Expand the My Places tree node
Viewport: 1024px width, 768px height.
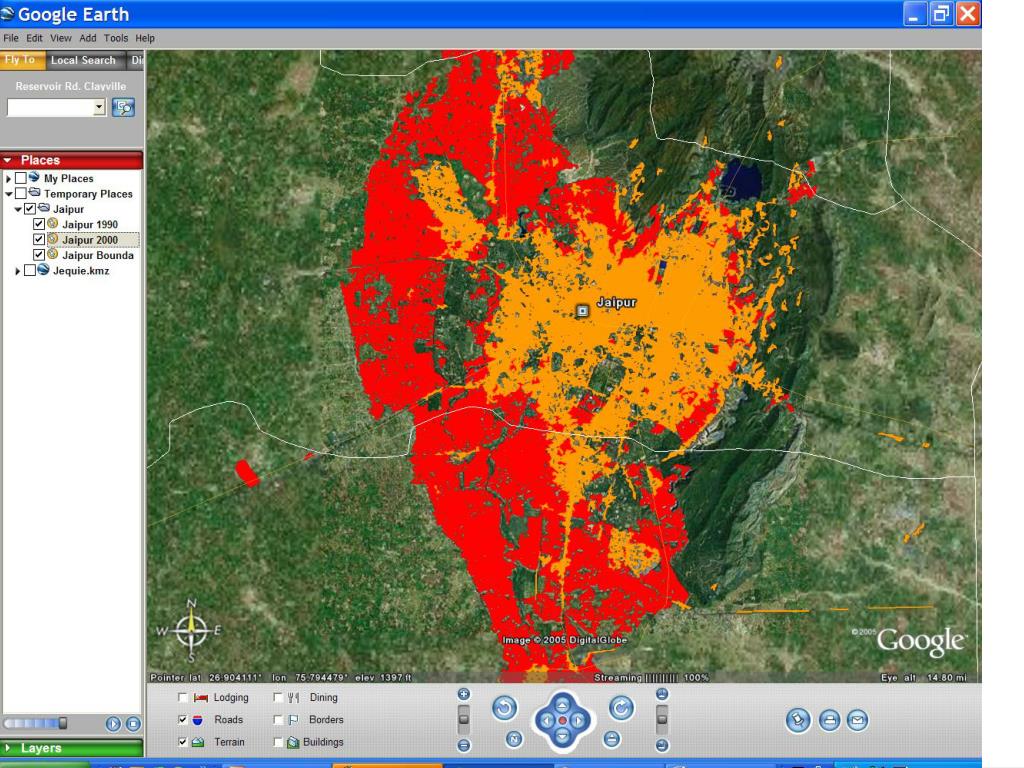pos(8,178)
